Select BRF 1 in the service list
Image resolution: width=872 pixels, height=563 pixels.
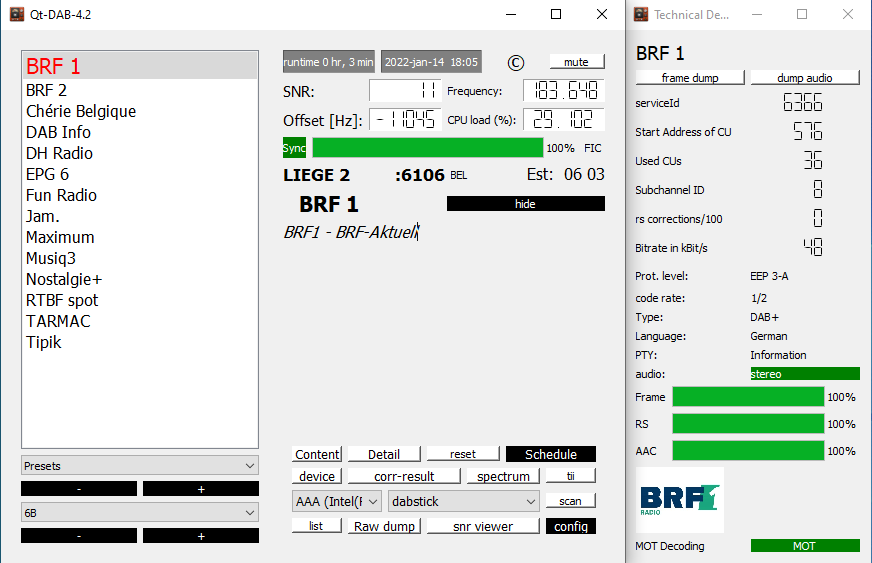click(x=140, y=66)
